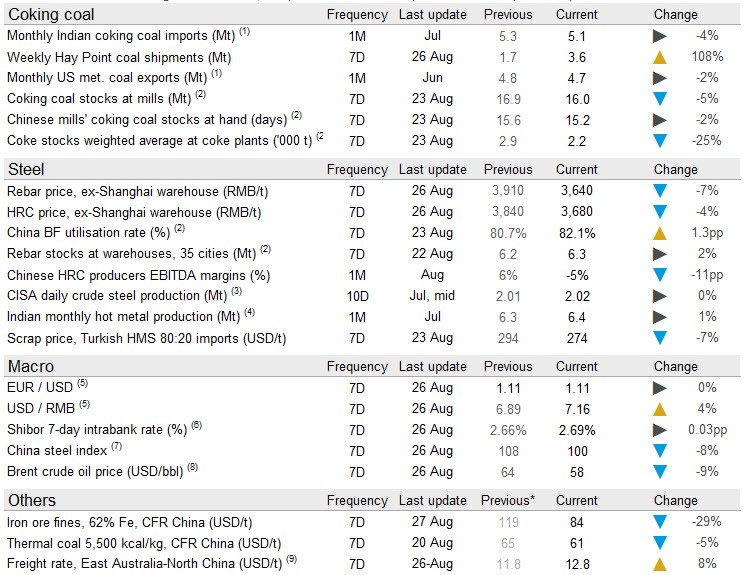Click the orange up arrow for USD / RMB
The width and height of the screenshot is (744, 575).
659,409
